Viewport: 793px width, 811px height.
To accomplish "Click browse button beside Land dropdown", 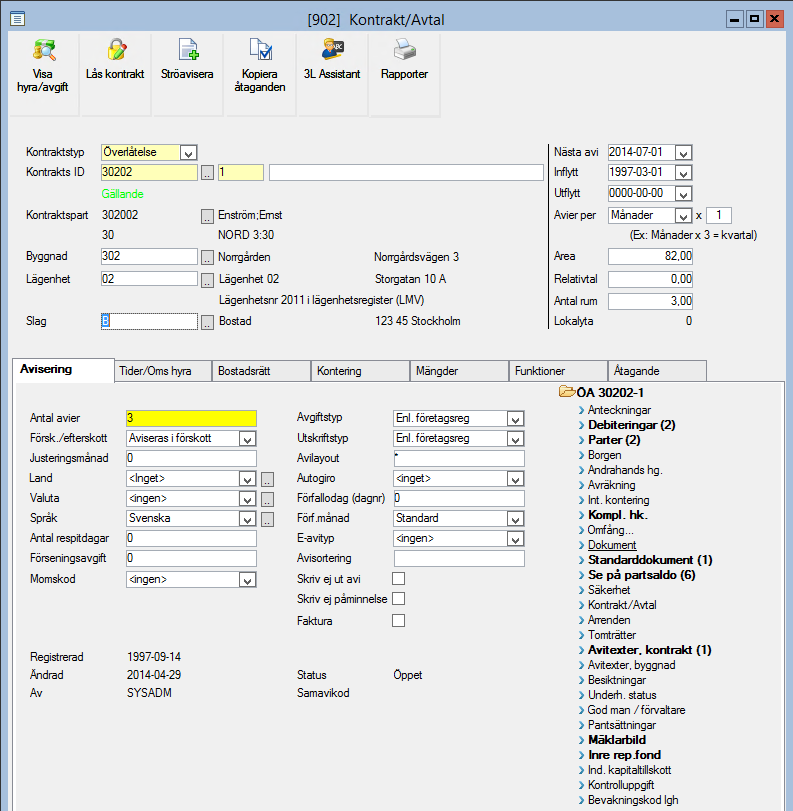I will (x=267, y=479).
